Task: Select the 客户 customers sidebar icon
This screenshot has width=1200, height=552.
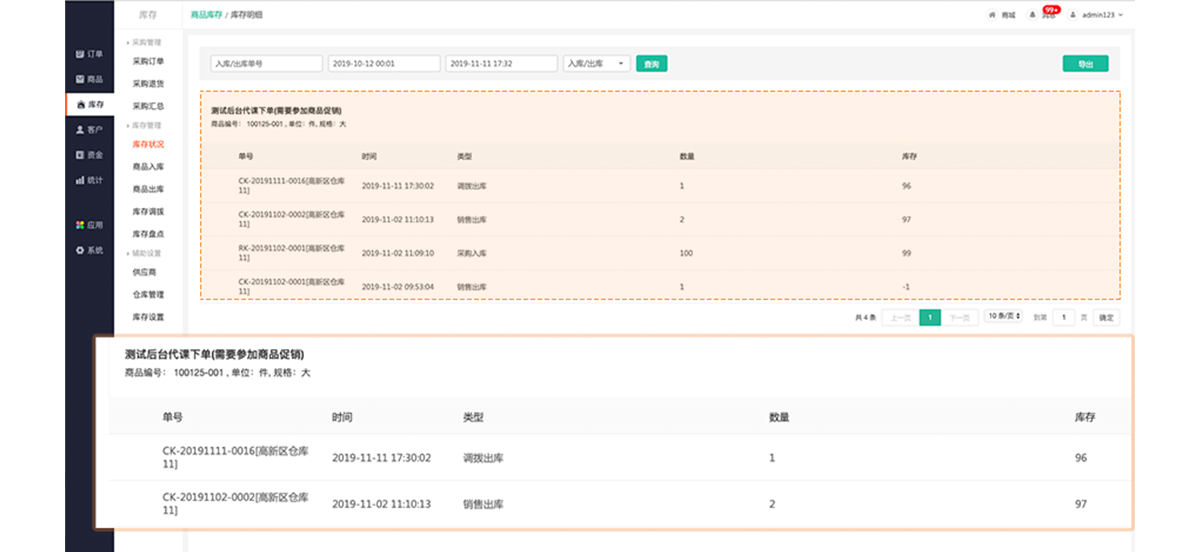Action: 80,130
